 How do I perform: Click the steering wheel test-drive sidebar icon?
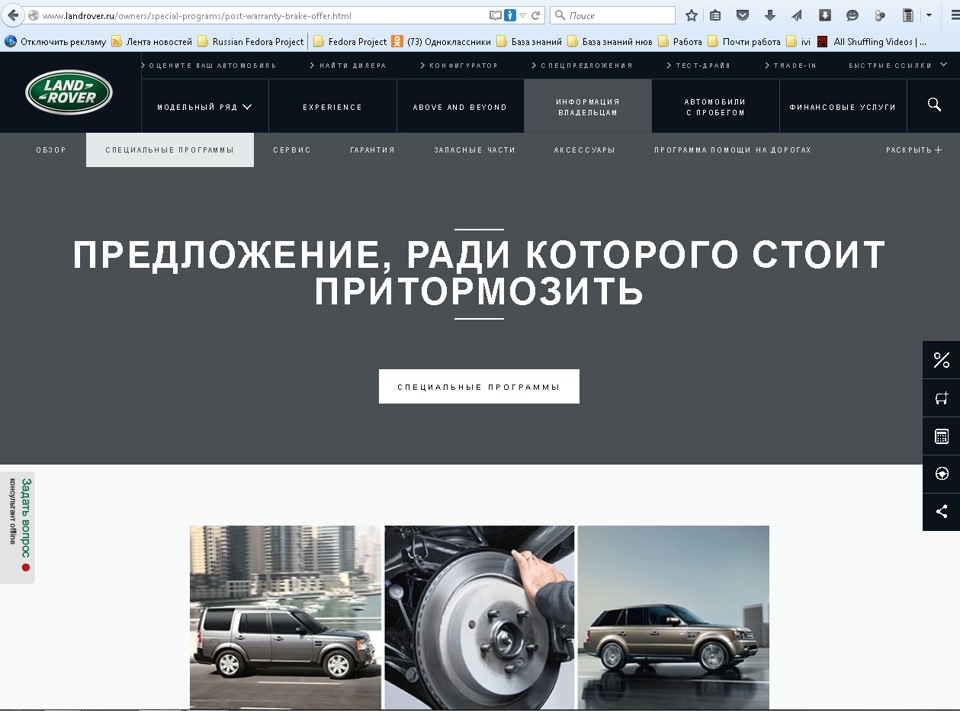click(x=940, y=473)
